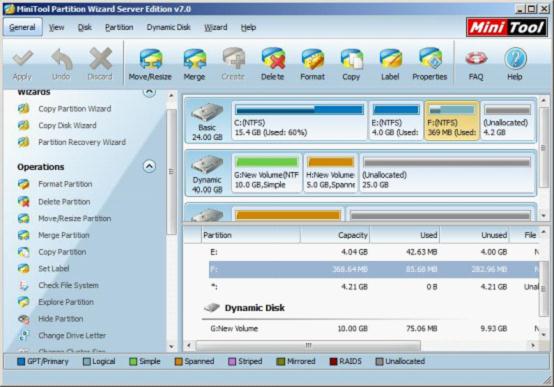Select the *: 4.21 GB unallocated row
Screen dimensions: 554x387
(374, 287)
